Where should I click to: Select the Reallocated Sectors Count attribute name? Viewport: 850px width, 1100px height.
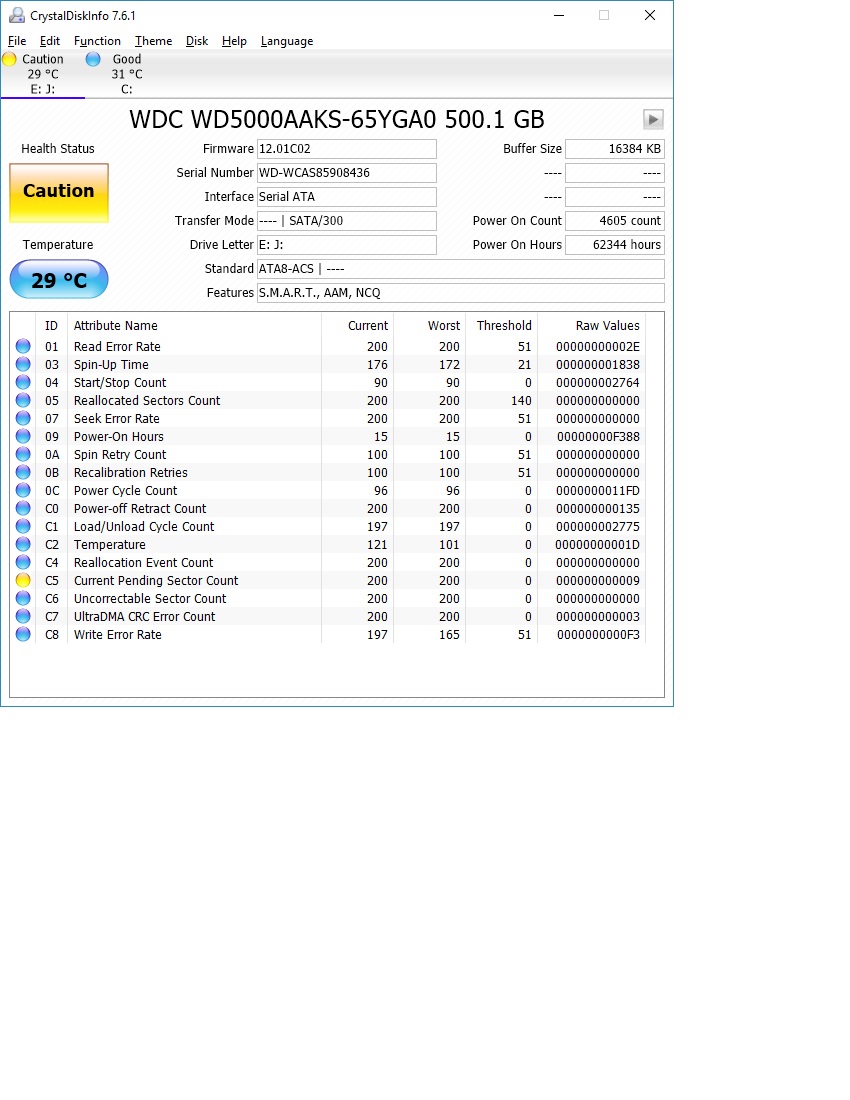coord(147,401)
